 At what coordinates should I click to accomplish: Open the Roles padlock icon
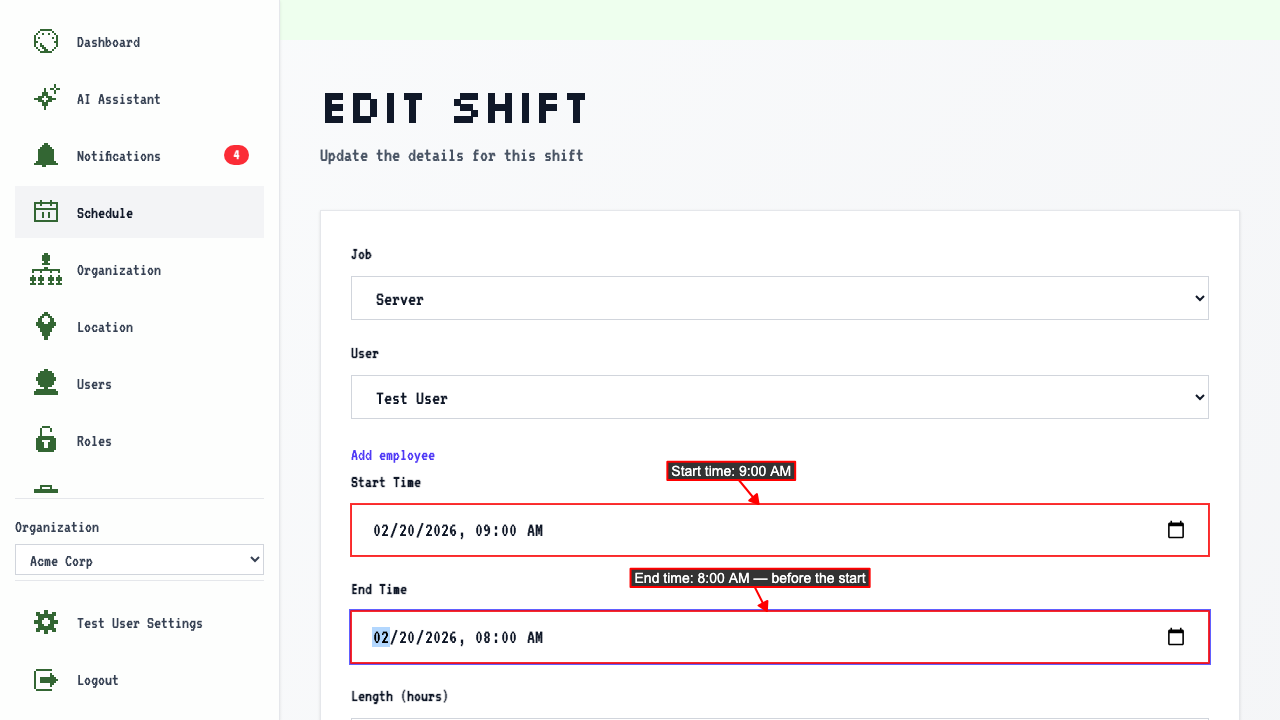(x=46, y=440)
